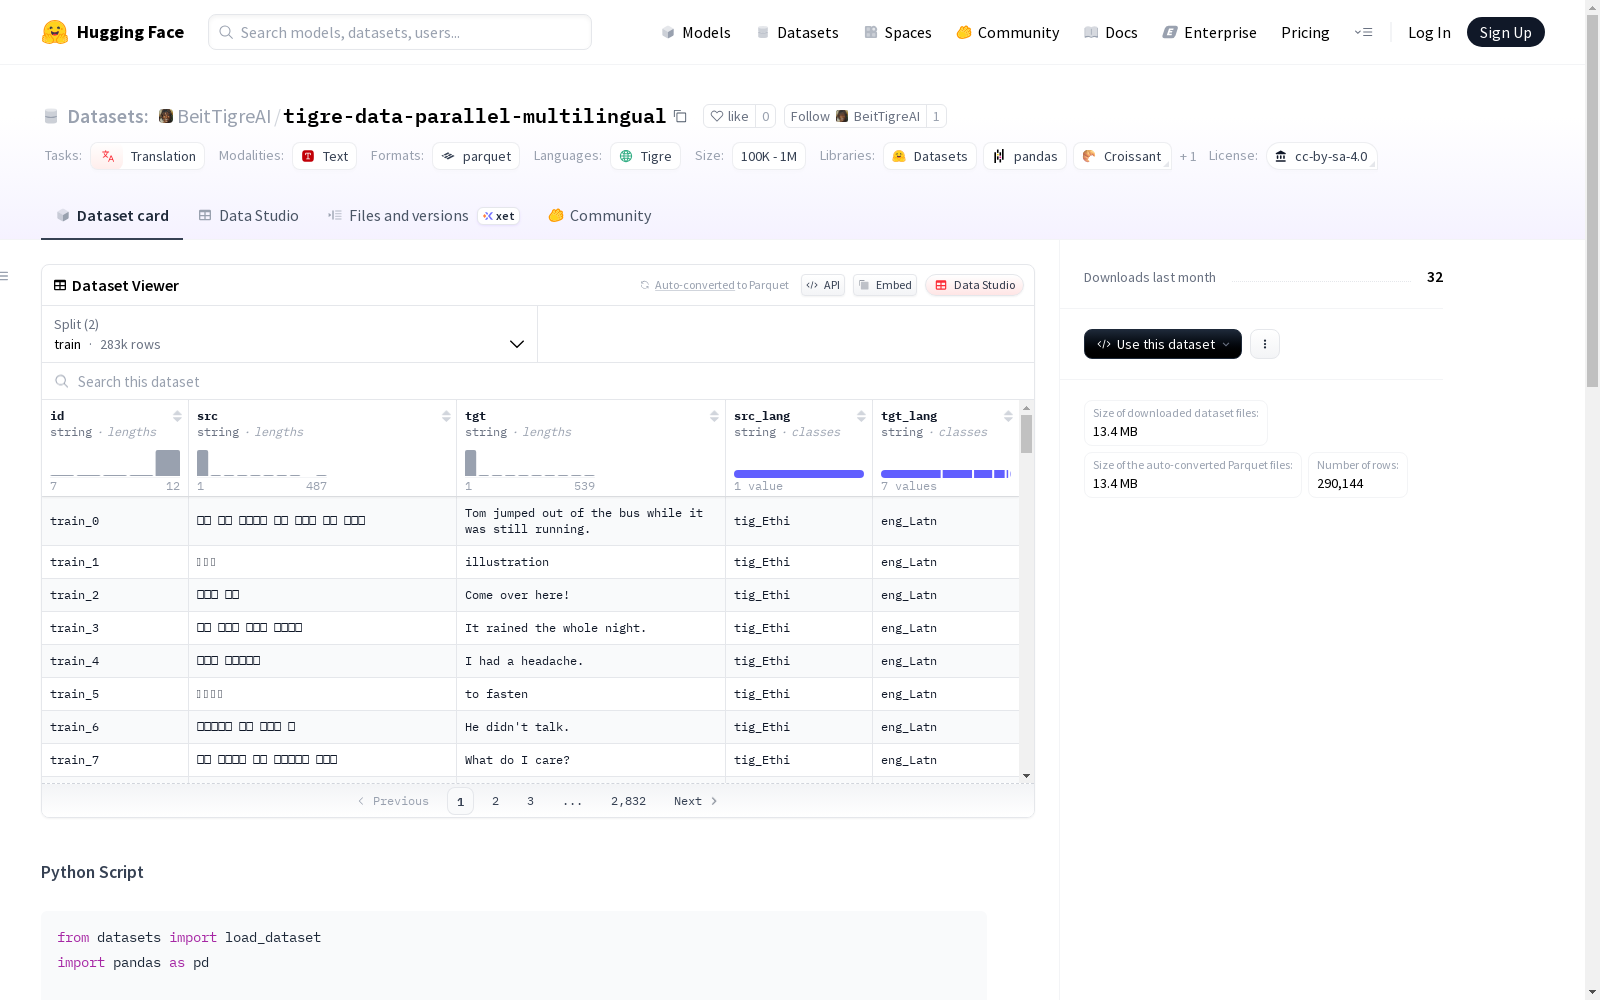This screenshot has width=1600, height=1000.
Task: Click the Embed button
Action: pos(885,285)
